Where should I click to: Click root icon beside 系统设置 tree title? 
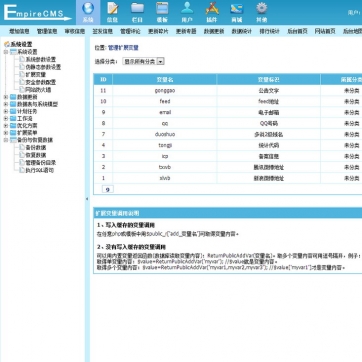(7, 44)
